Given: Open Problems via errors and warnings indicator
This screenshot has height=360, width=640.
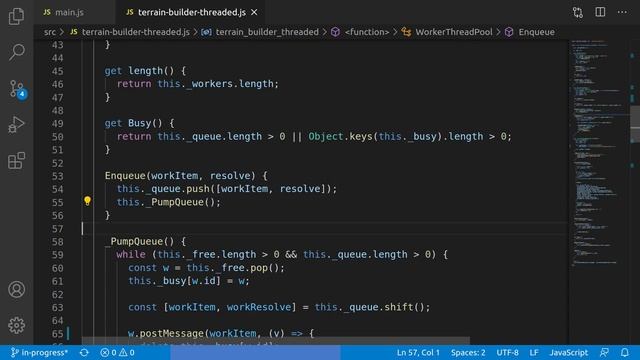Looking at the screenshot, I should tap(118, 353).
